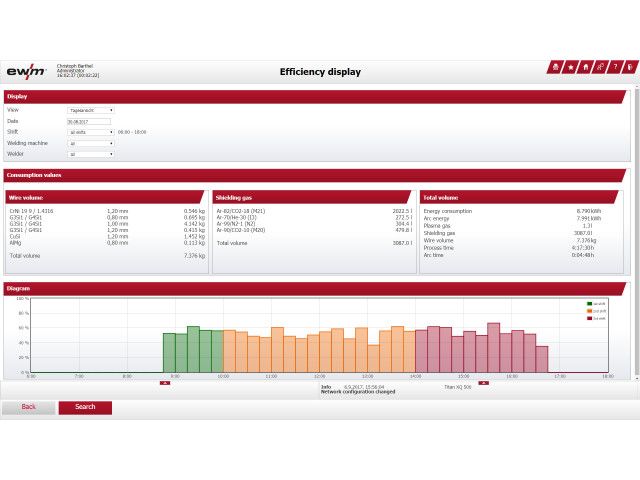Expand the Welder dropdown

tap(91, 154)
